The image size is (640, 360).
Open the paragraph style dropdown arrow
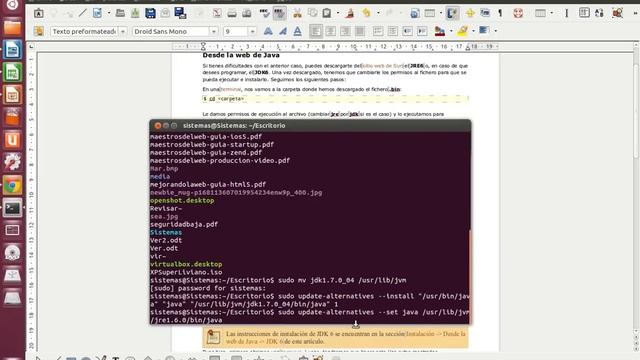(123, 31)
